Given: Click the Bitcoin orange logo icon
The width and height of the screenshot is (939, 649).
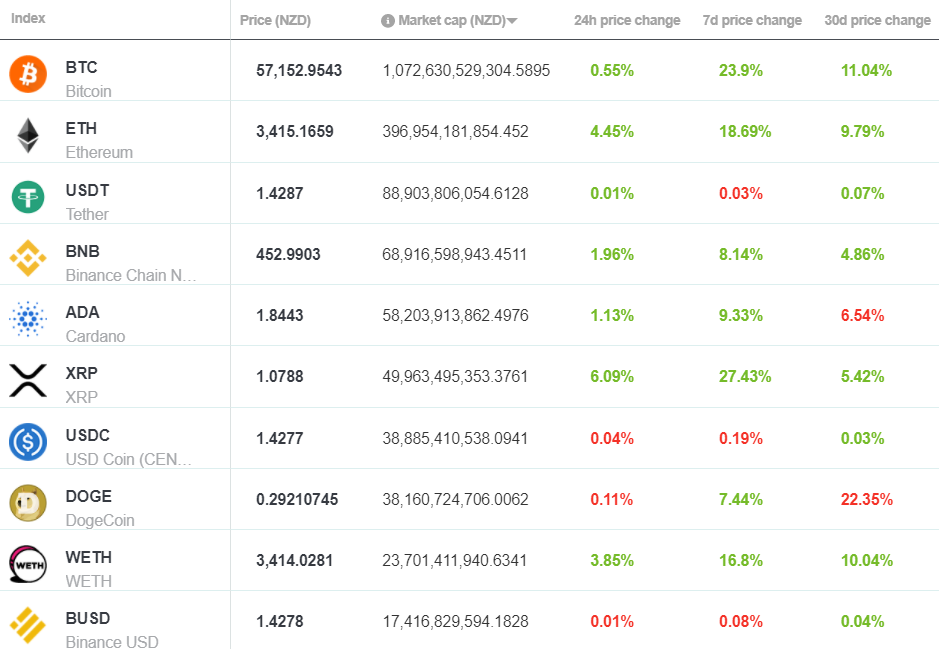Looking at the screenshot, I should 28,74.
